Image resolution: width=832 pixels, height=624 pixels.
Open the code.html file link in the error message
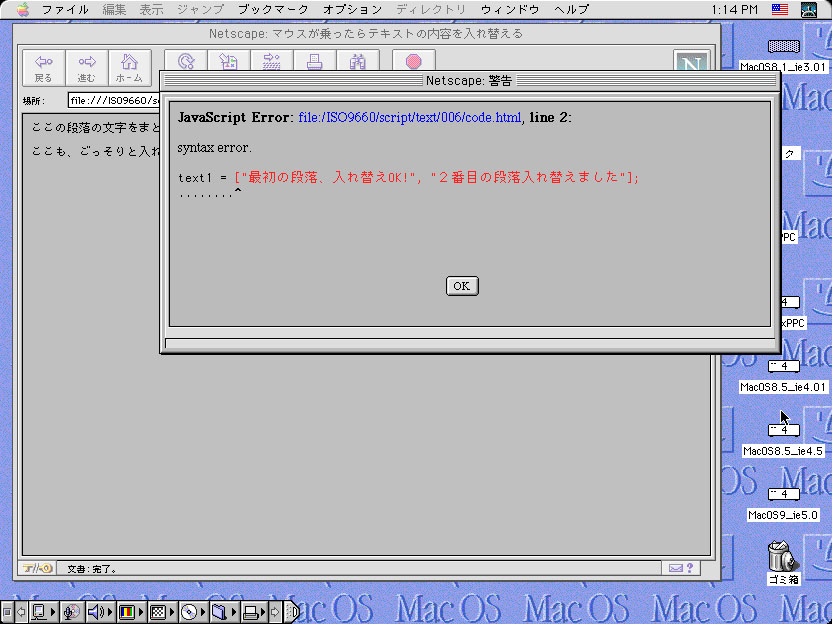[410, 117]
